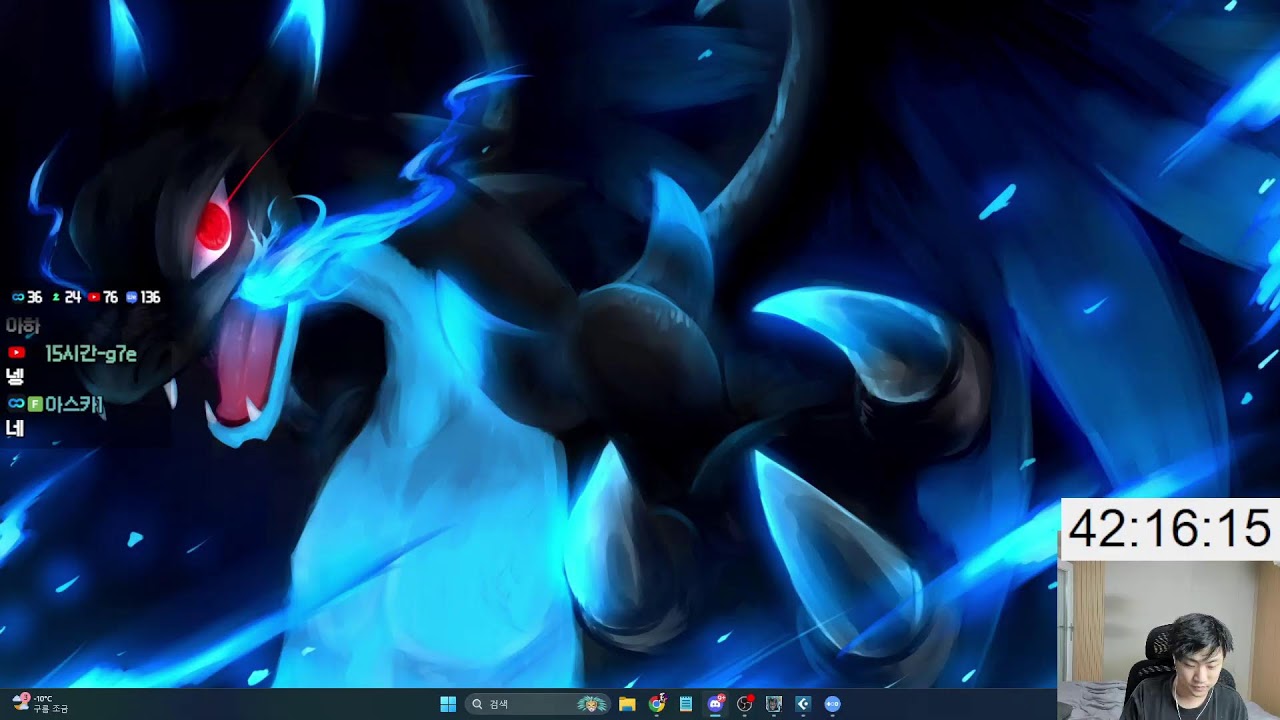
Task: Open the Notepad taskbar icon
Action: 686,704
